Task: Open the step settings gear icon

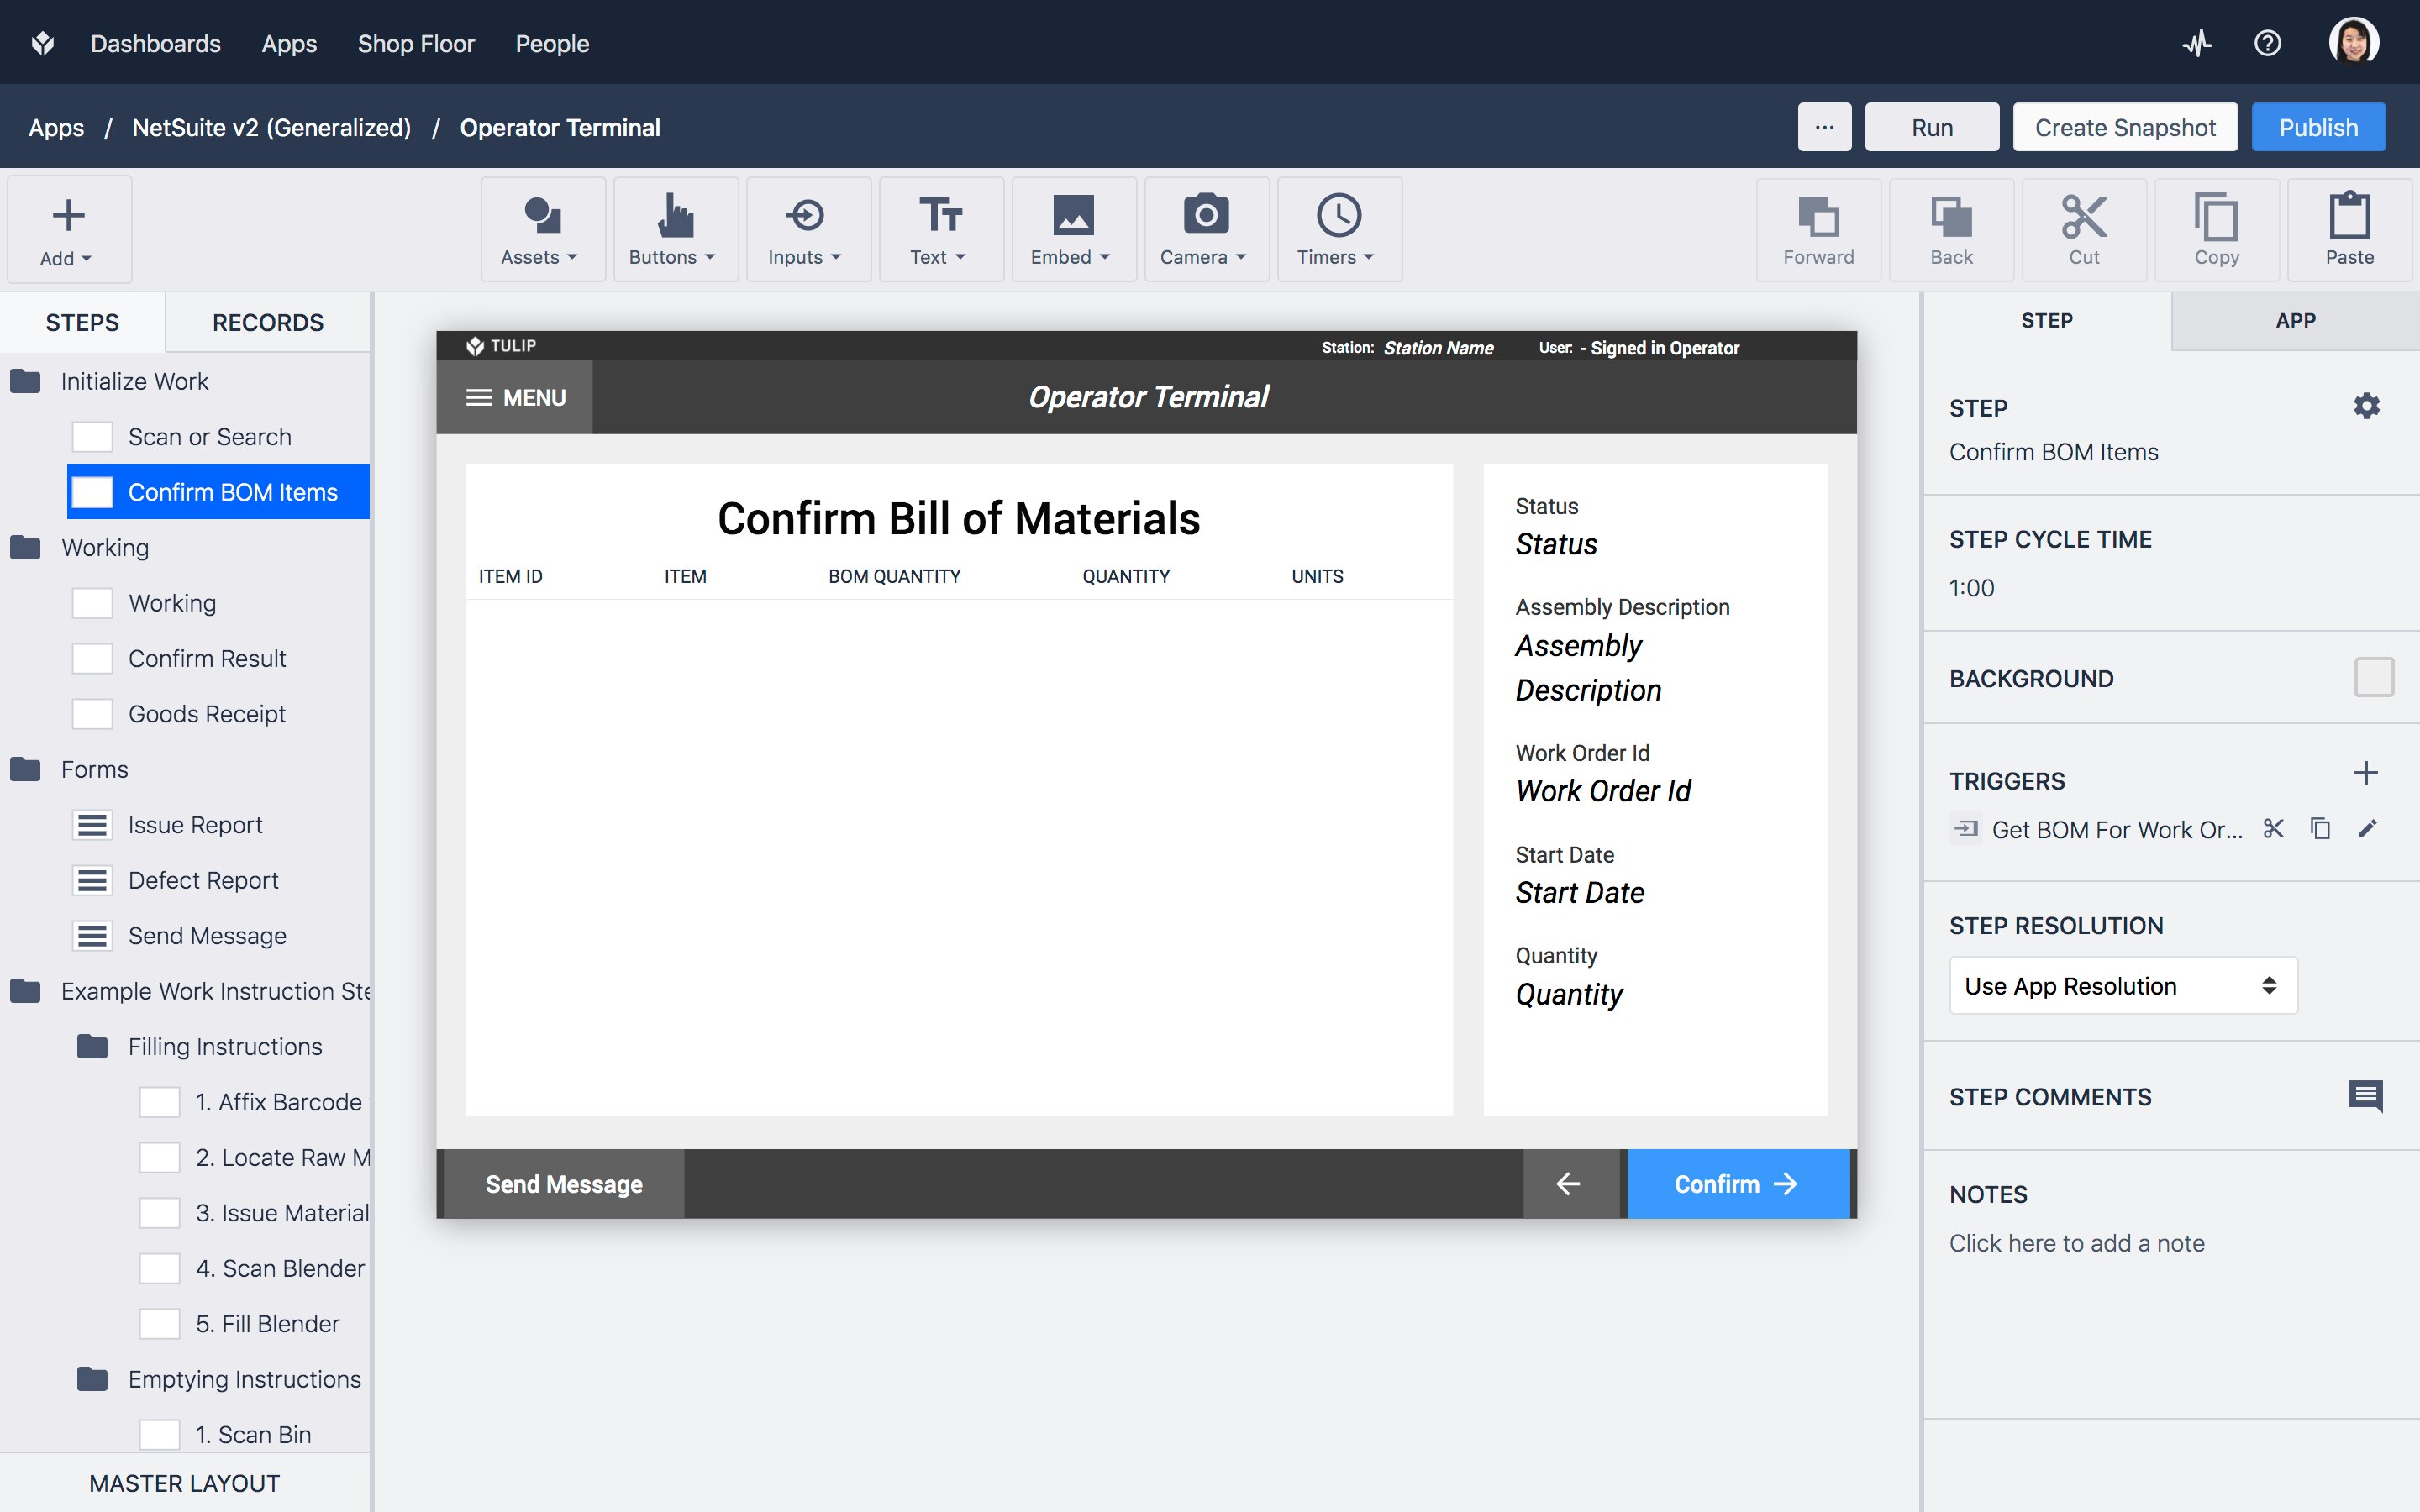Action: [x=2366, y=406]
